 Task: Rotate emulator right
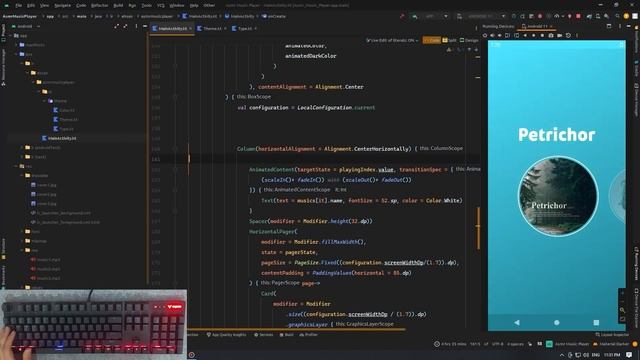[516, 36]
